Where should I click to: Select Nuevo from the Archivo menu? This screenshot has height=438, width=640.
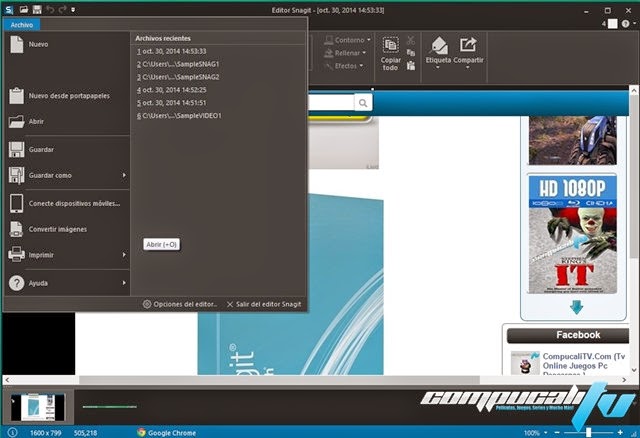point(67,44)
